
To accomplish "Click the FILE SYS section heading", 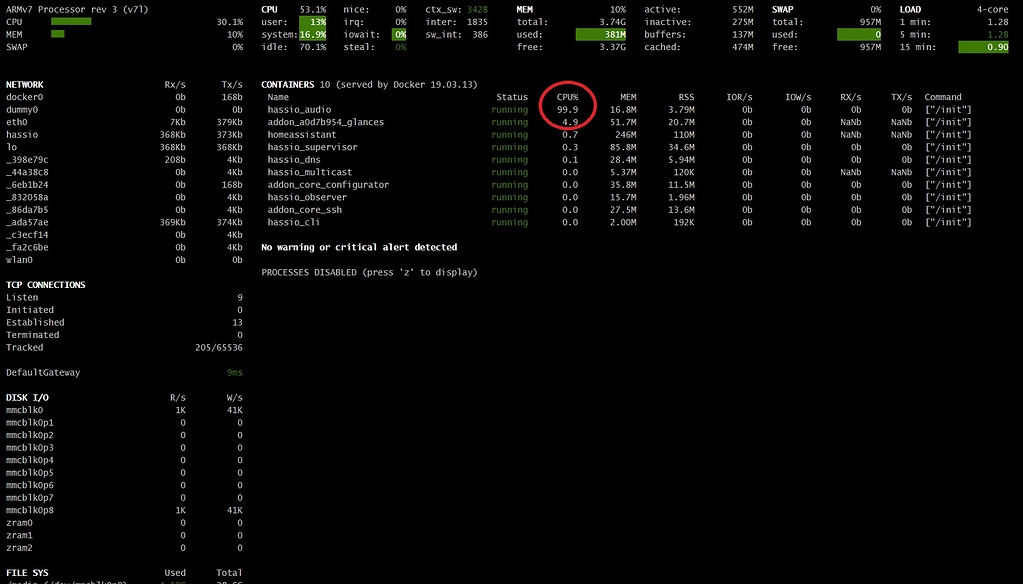I will click(27, 573).
